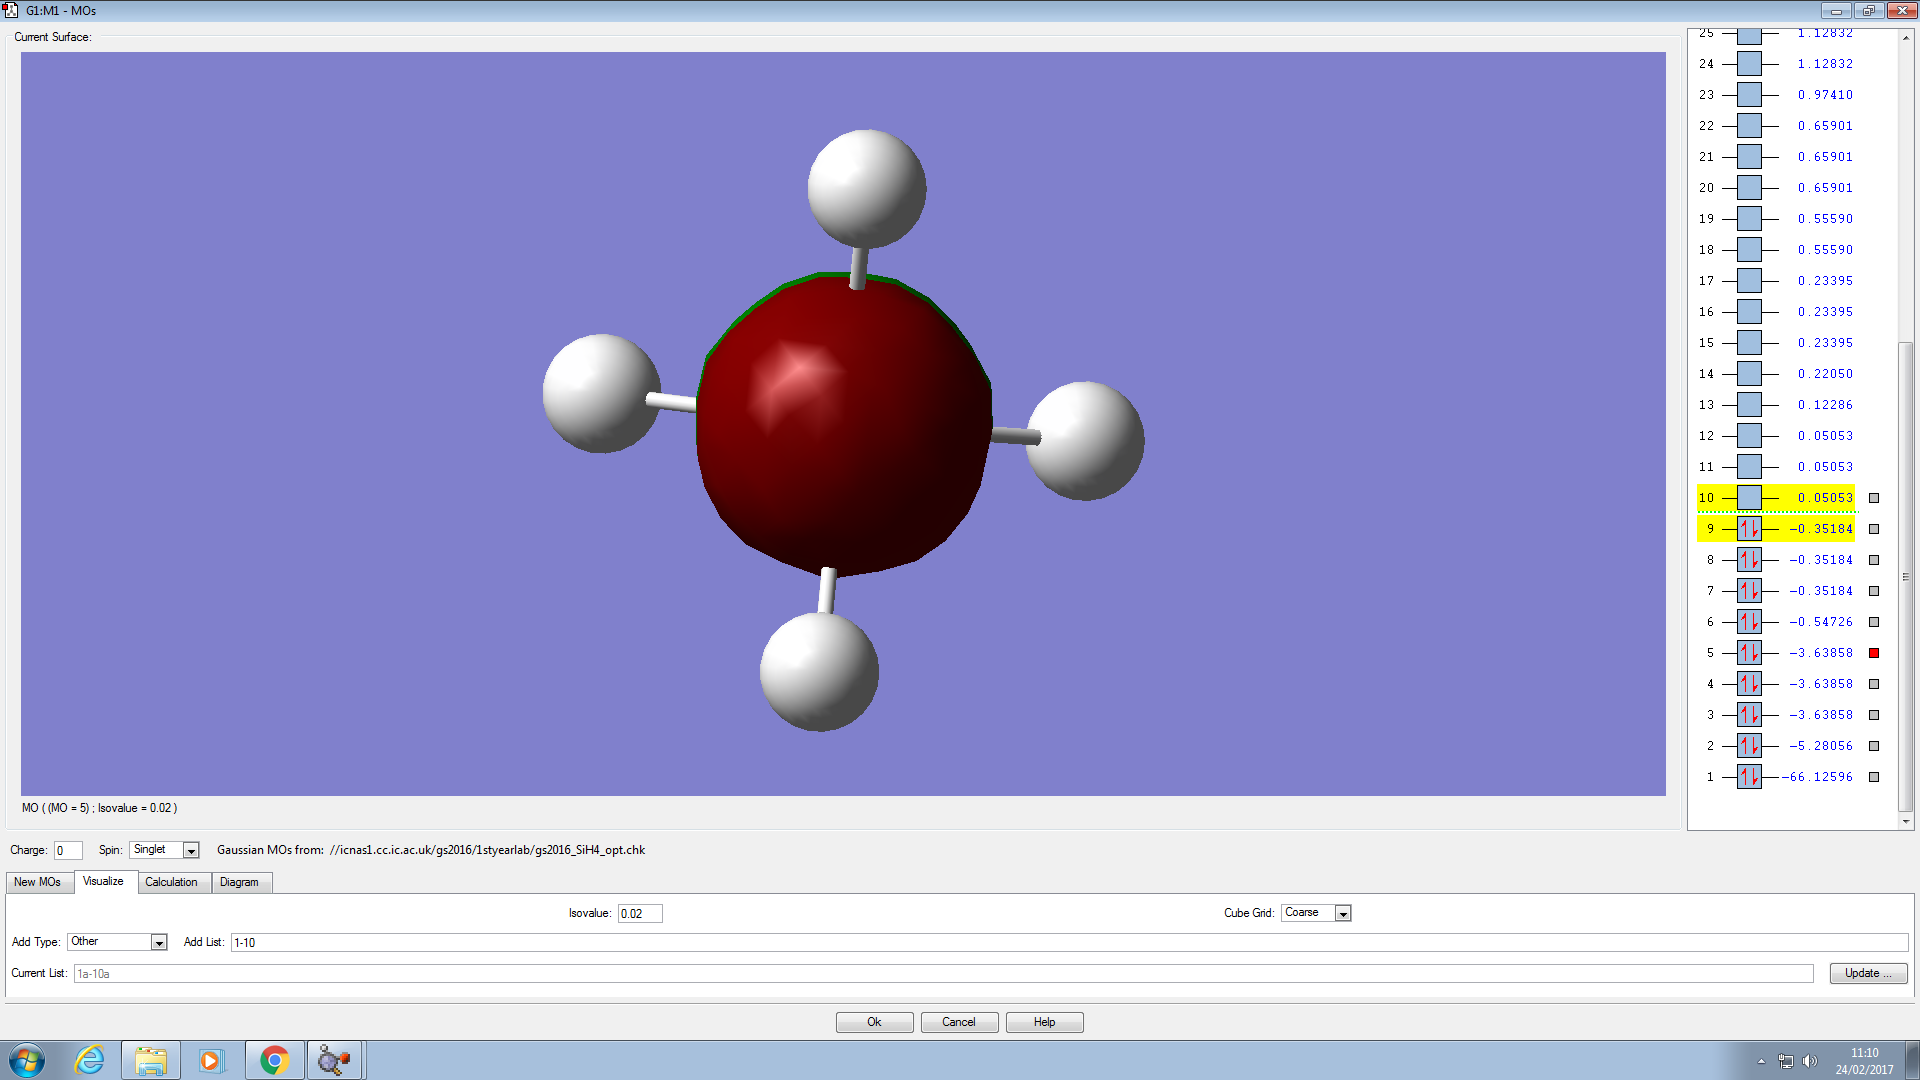This screenshot has height=1080, width=1920.
Task: Toggle surface marker for orbital 8
Action: click(x=1874, y=560)
